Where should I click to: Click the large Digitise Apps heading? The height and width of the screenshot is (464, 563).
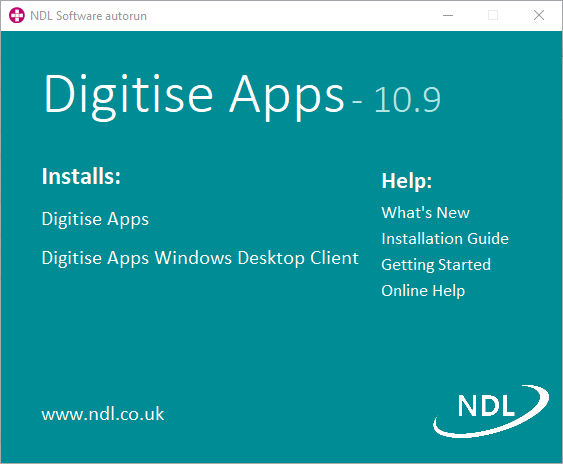pyautogui.click(x=194, y=96)
